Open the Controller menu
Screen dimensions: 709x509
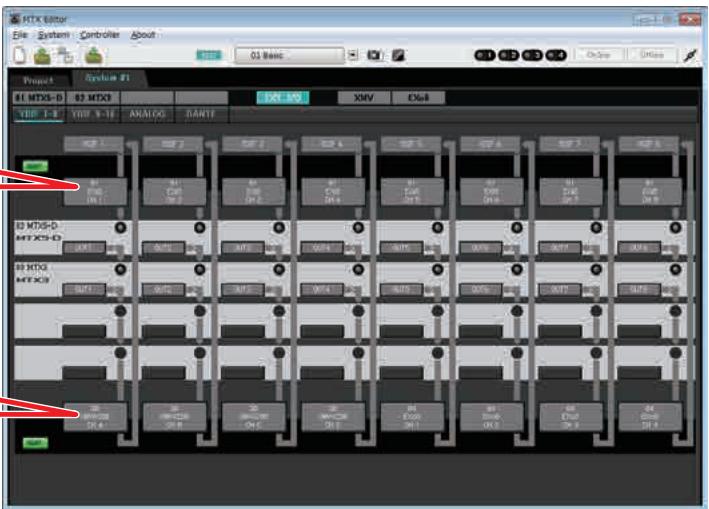[99, 35]
